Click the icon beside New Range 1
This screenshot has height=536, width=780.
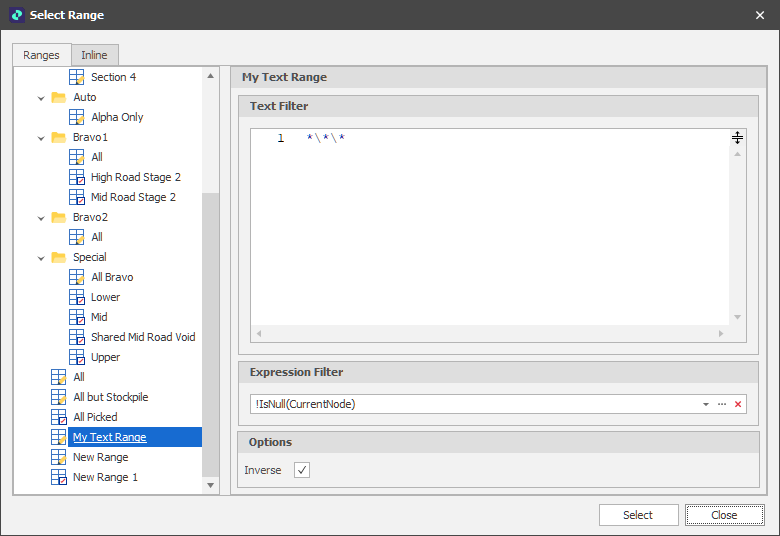click(x=59, y=477)
